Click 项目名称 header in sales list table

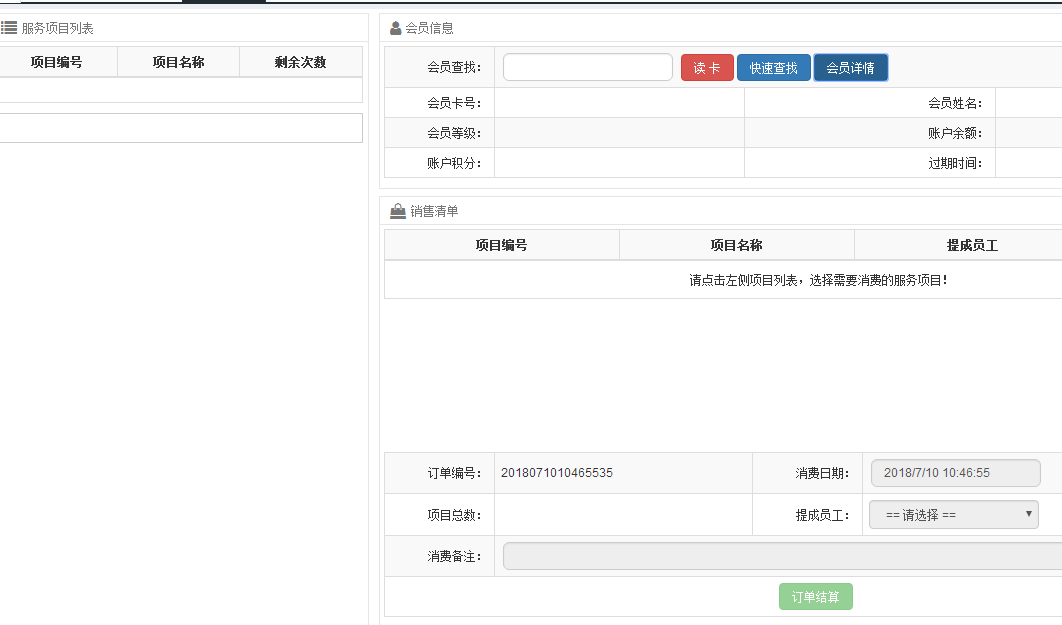tap(736, 245)
